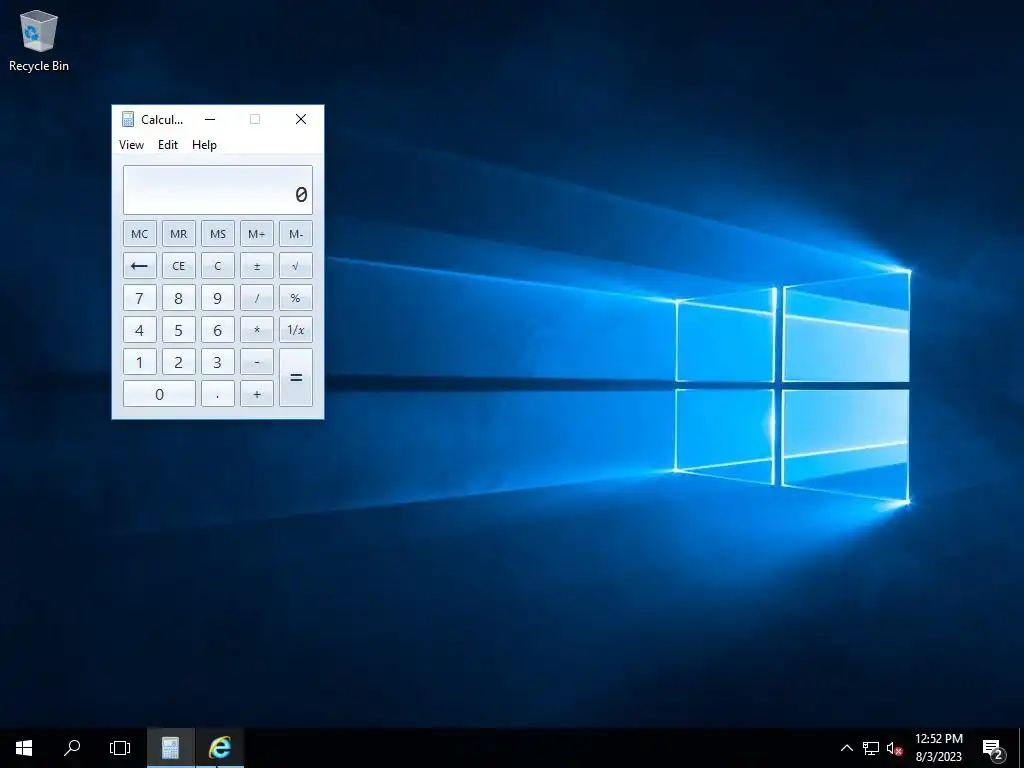This screenshot has width=1024, height=768.
Task: Click the digit 9 key
Action: (x=217, y=298)
